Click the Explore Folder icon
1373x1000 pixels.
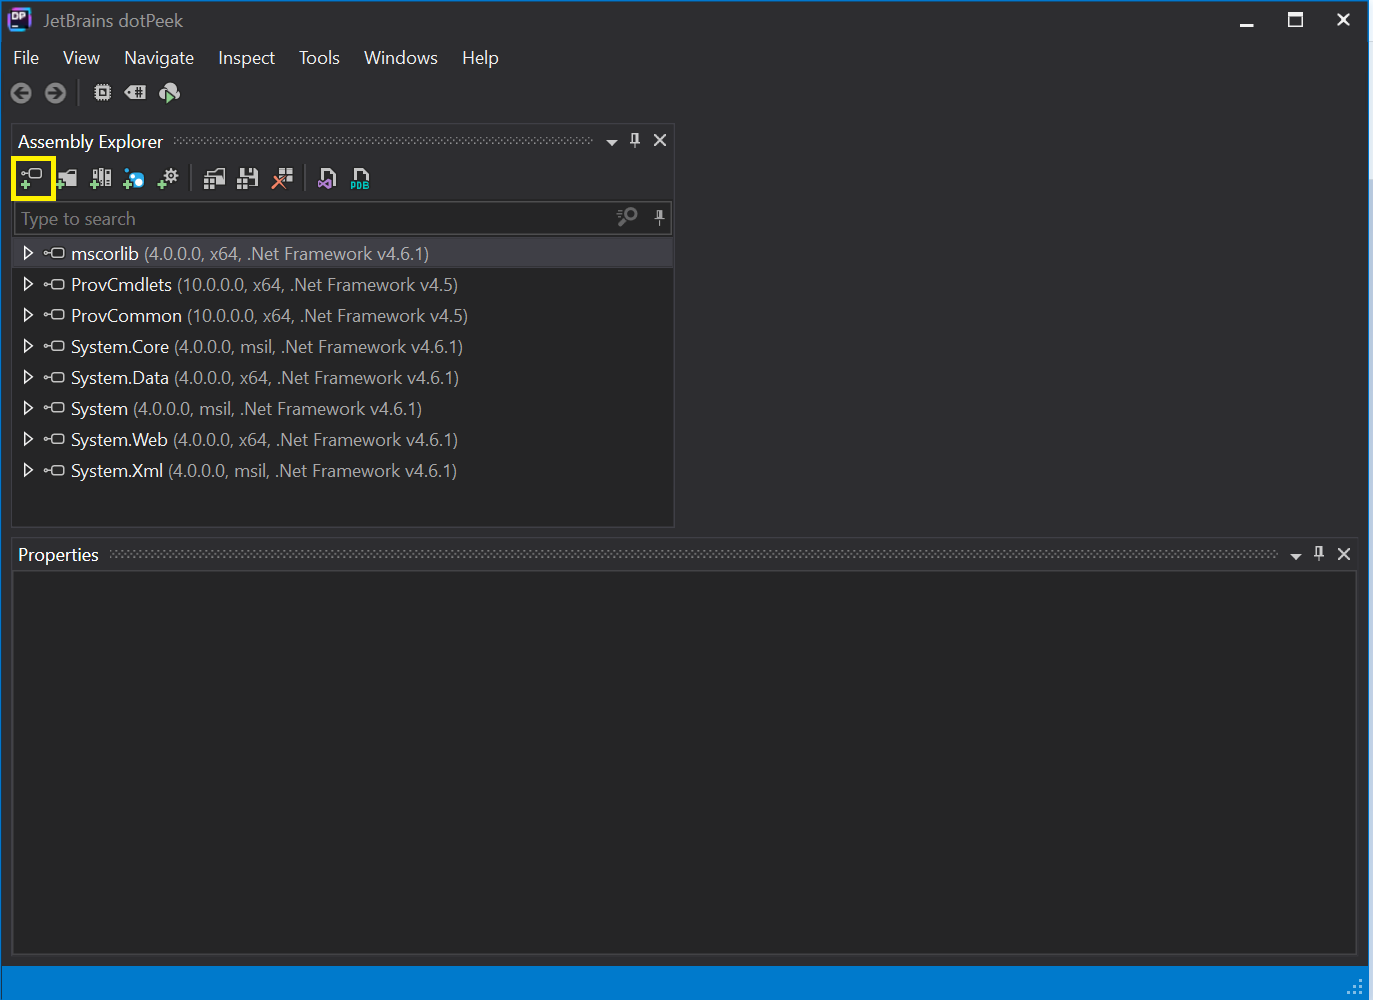[67, 179]
